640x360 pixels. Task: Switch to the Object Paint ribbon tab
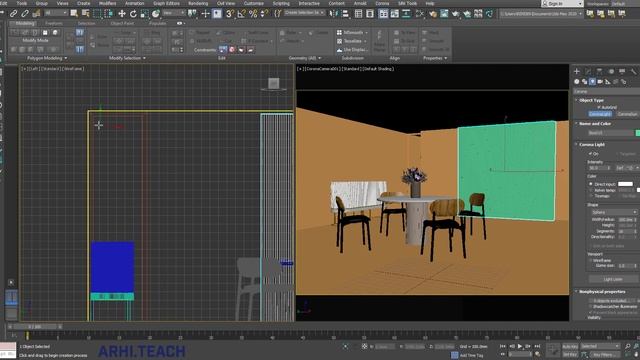(122, 24)
